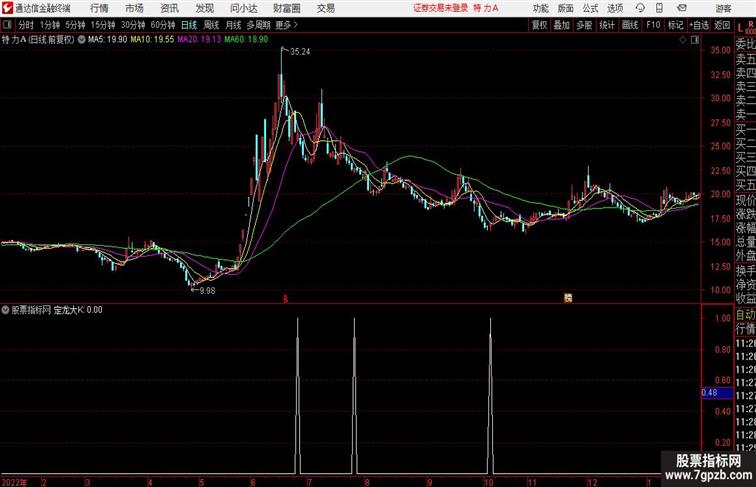Image resolution: width=756 pixels, height=487 pixels.
Task: Click the 通达信 app logo icon
Action: coord(7,8)
